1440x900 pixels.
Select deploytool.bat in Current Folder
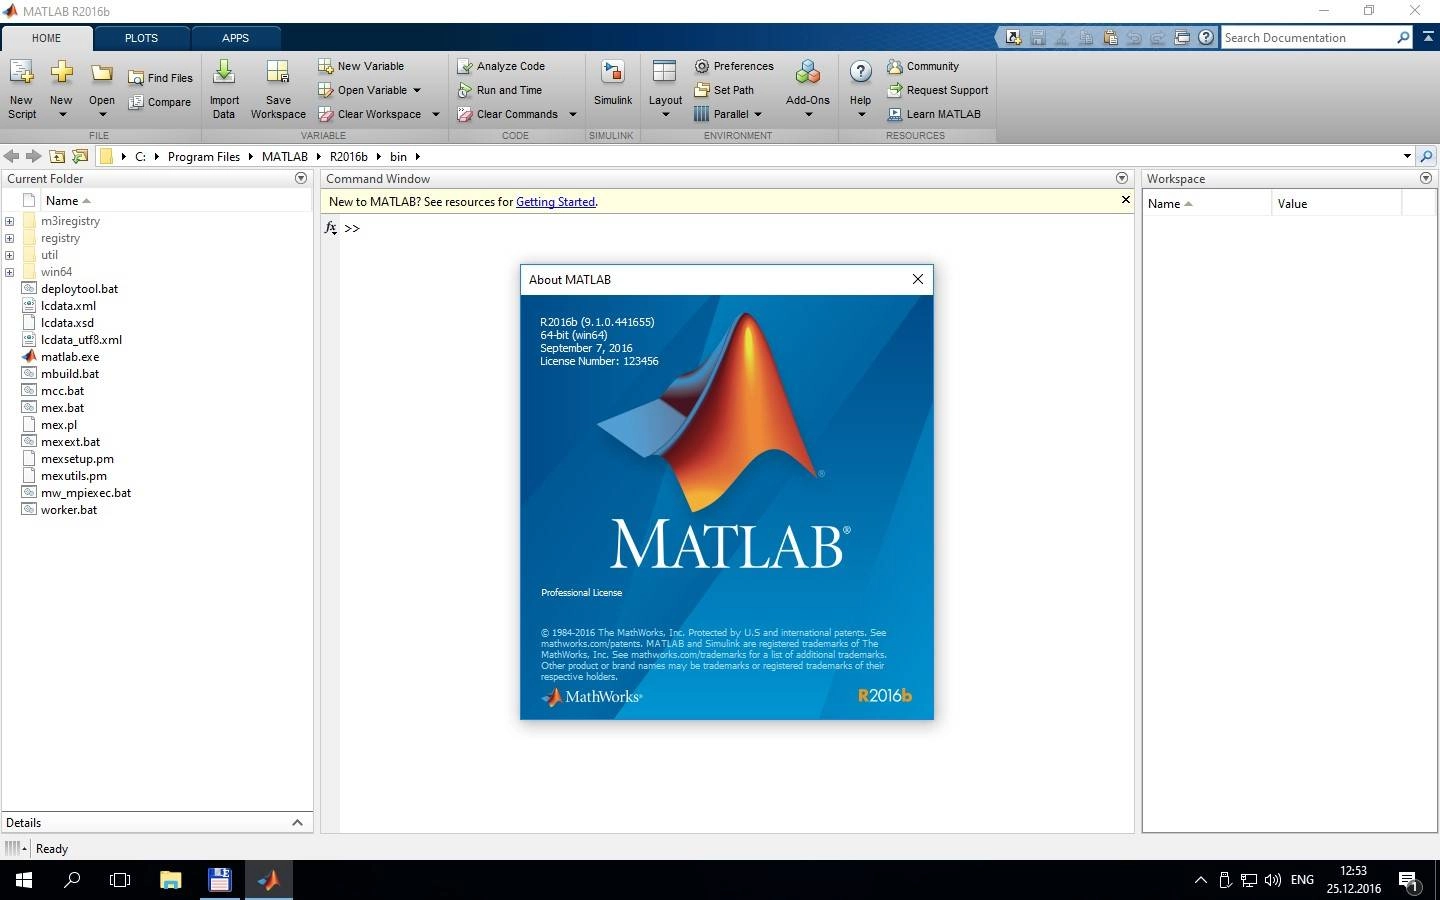79,289
